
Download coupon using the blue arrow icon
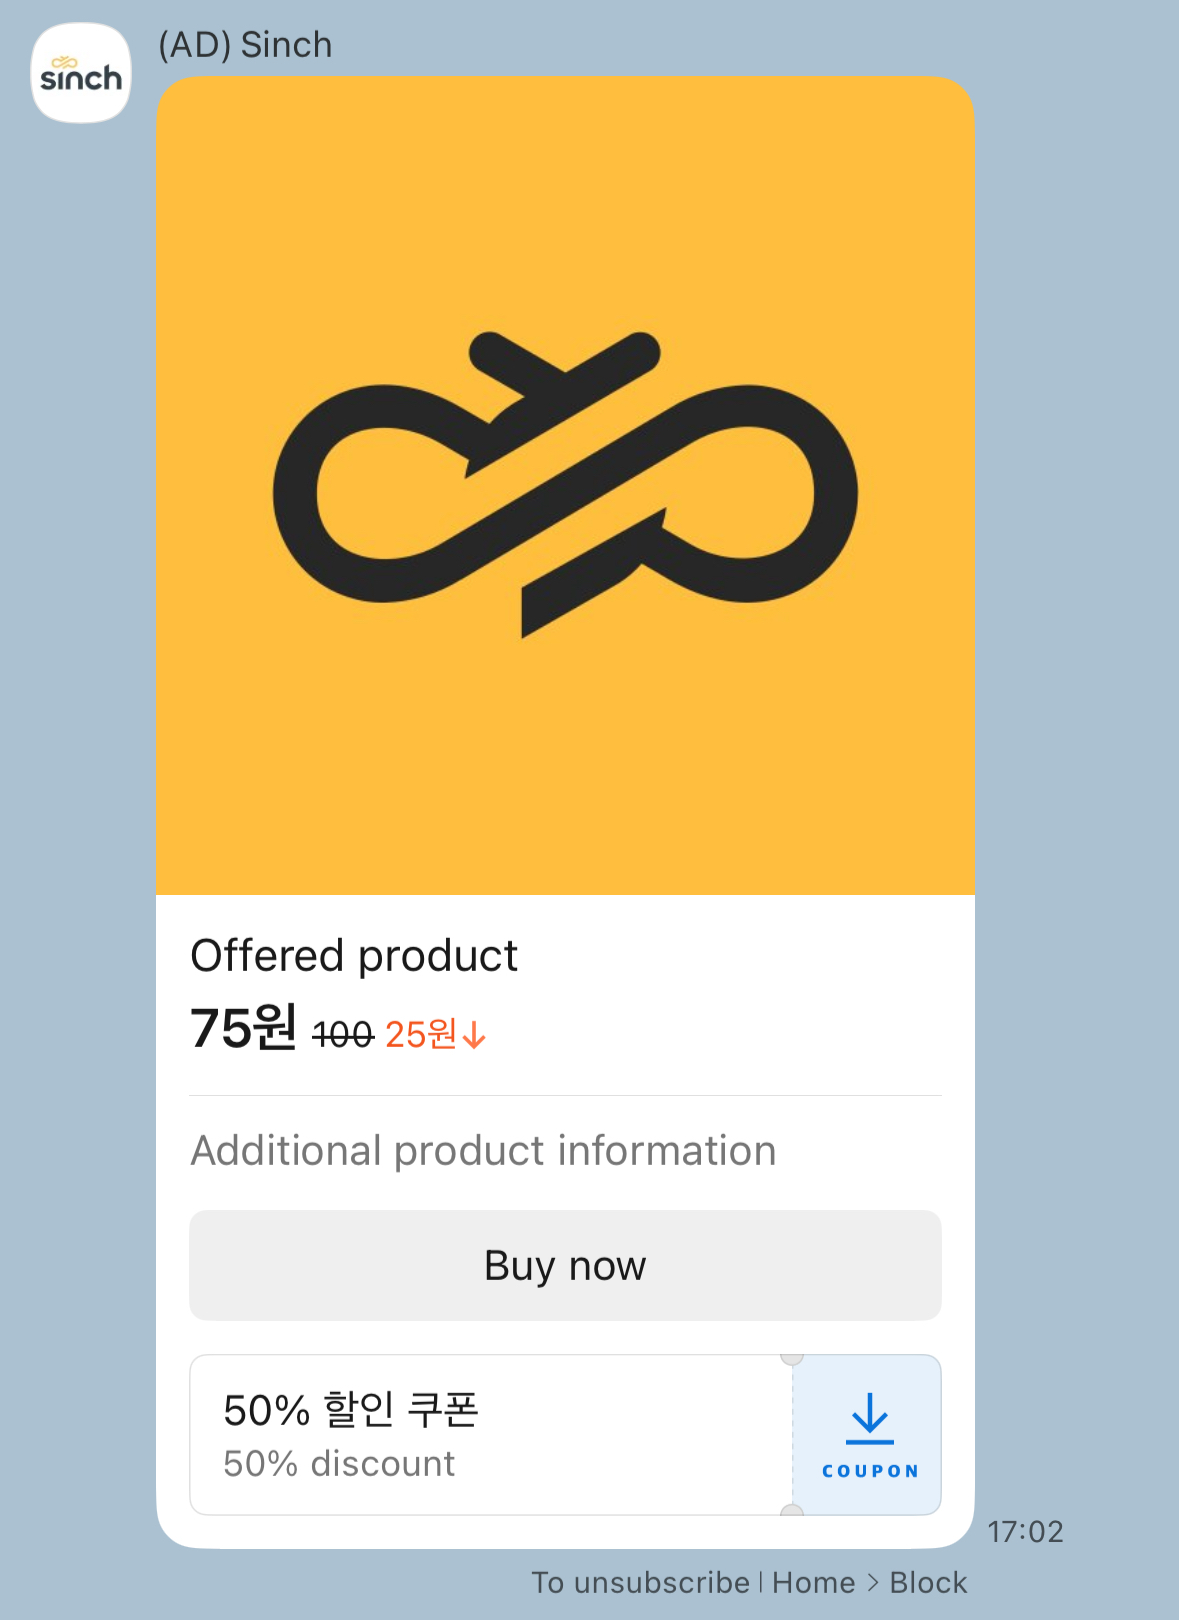(x=869, y=1418)
